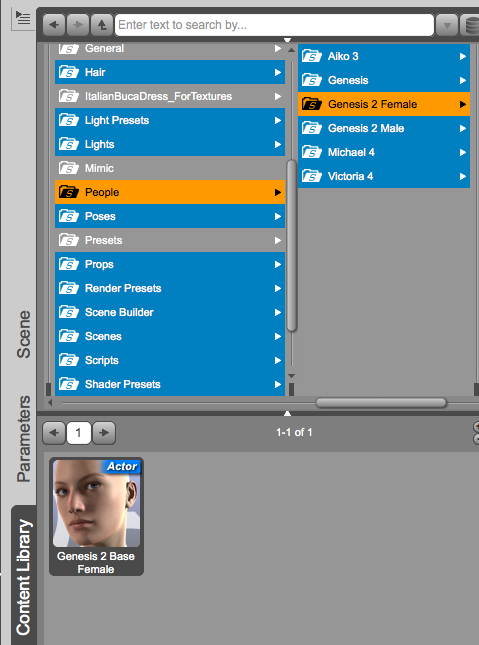This screenshot has height=645, width=479.
Task: Select the General folder label
Action: point(104,48)
